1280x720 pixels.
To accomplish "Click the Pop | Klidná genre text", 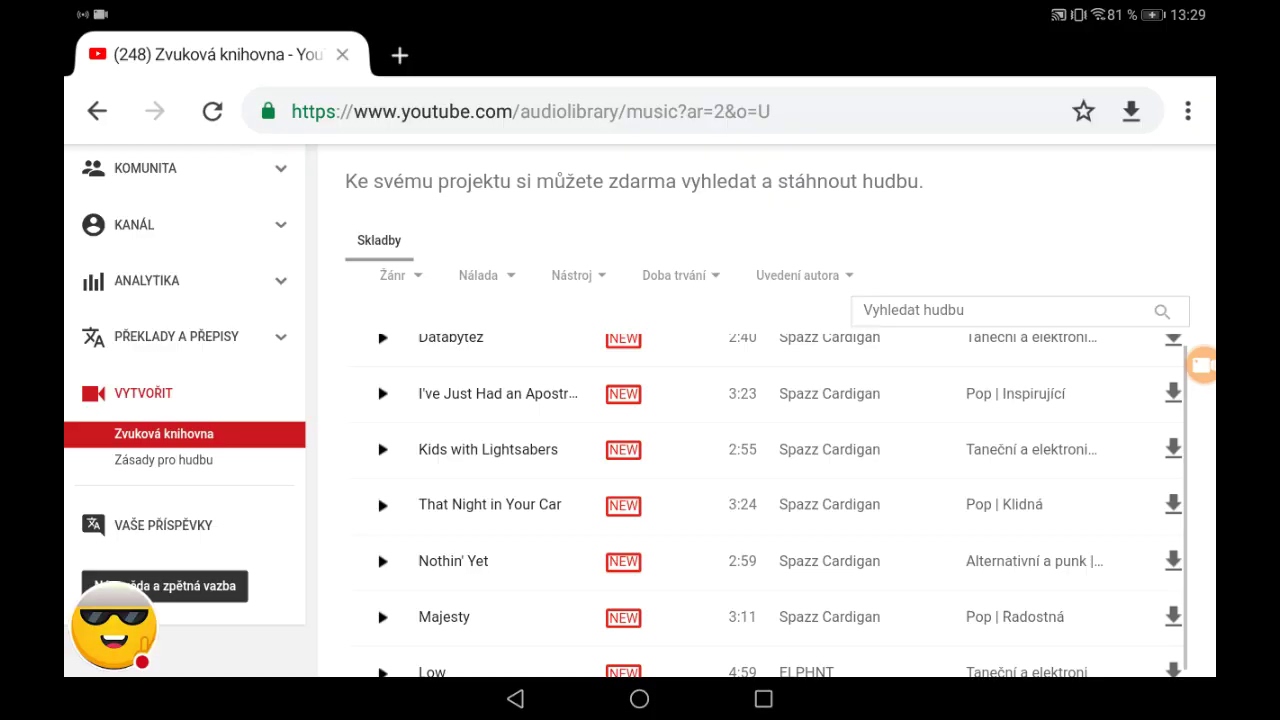I will coord(1004,505).
